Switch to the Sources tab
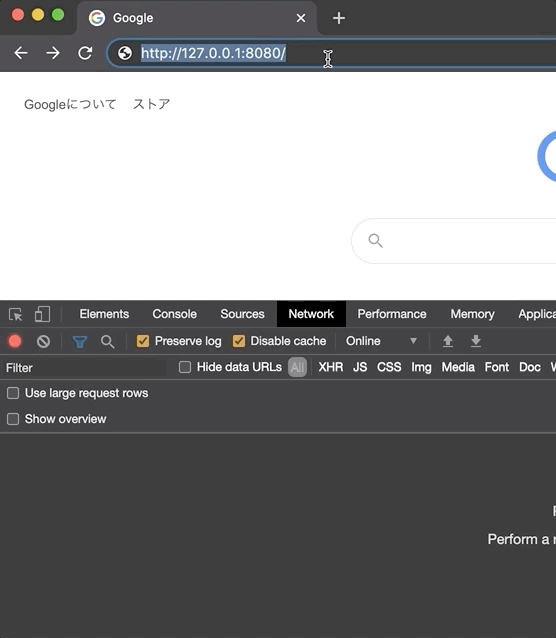The height and width of the screenshot is (638, 556). pos(243,314)
